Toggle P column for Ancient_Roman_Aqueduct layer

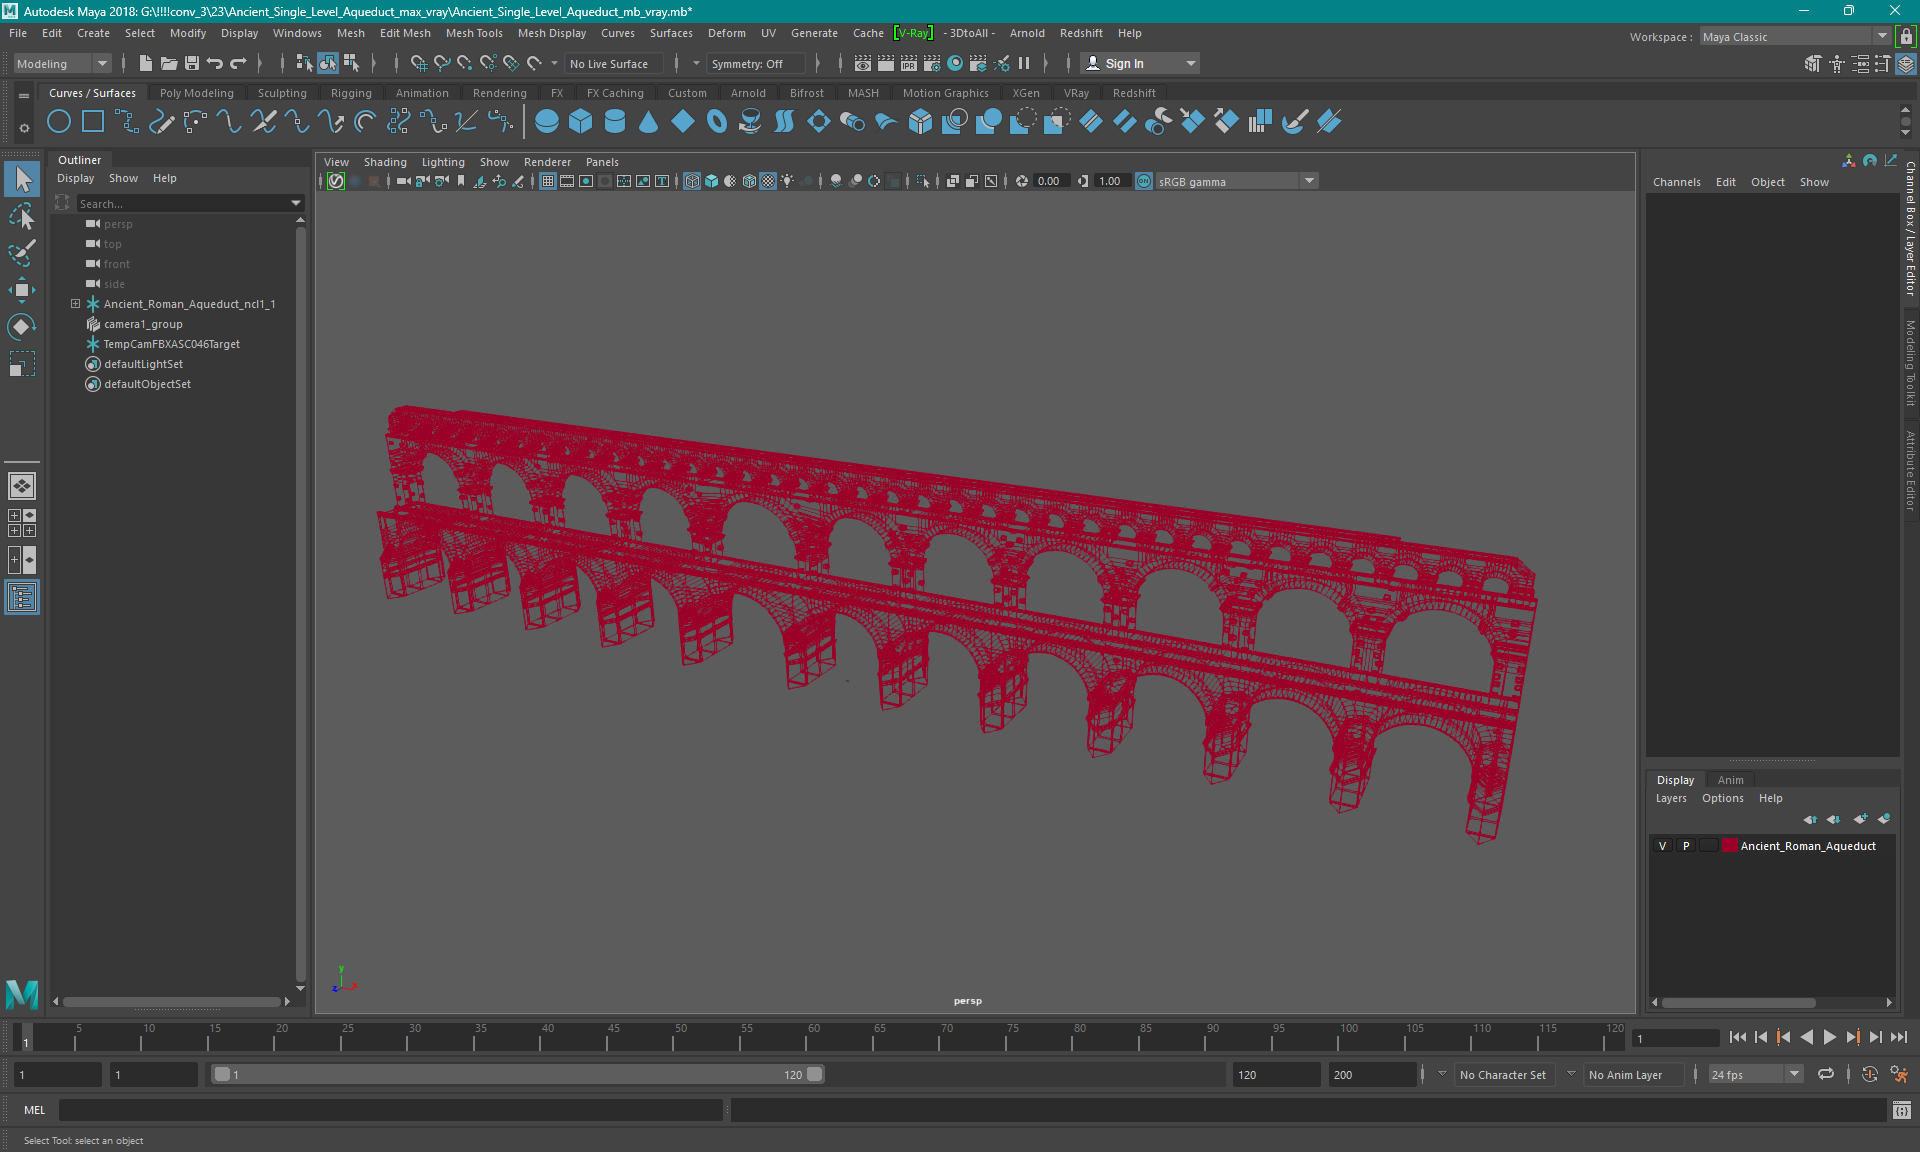(1685, 845)
